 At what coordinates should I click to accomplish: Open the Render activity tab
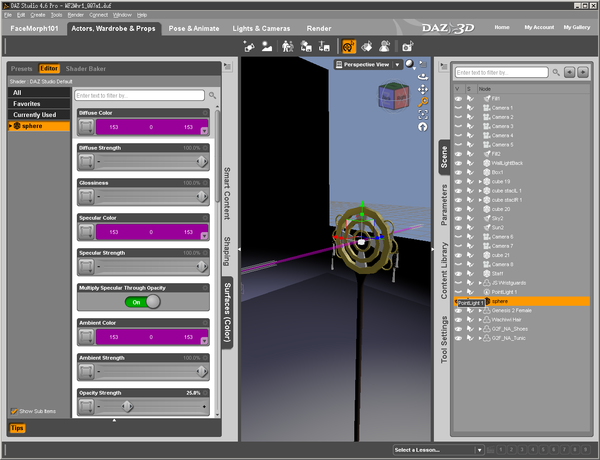pos(319,28)
